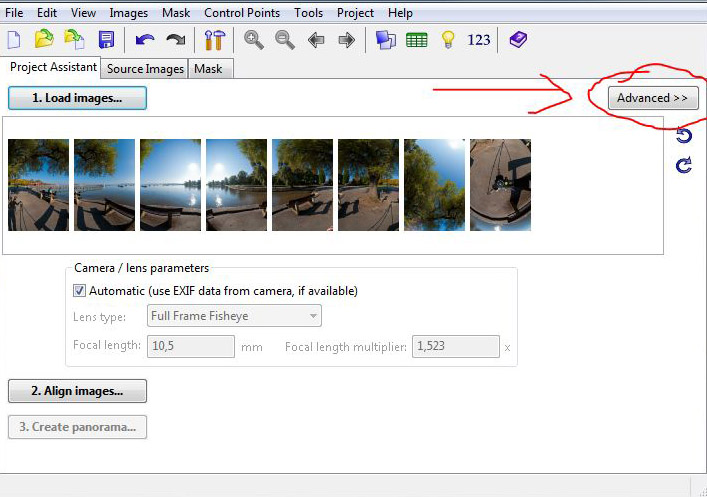Open the control points table icon
The height and width of the screenshot is (497, 707).
point(417,40)
